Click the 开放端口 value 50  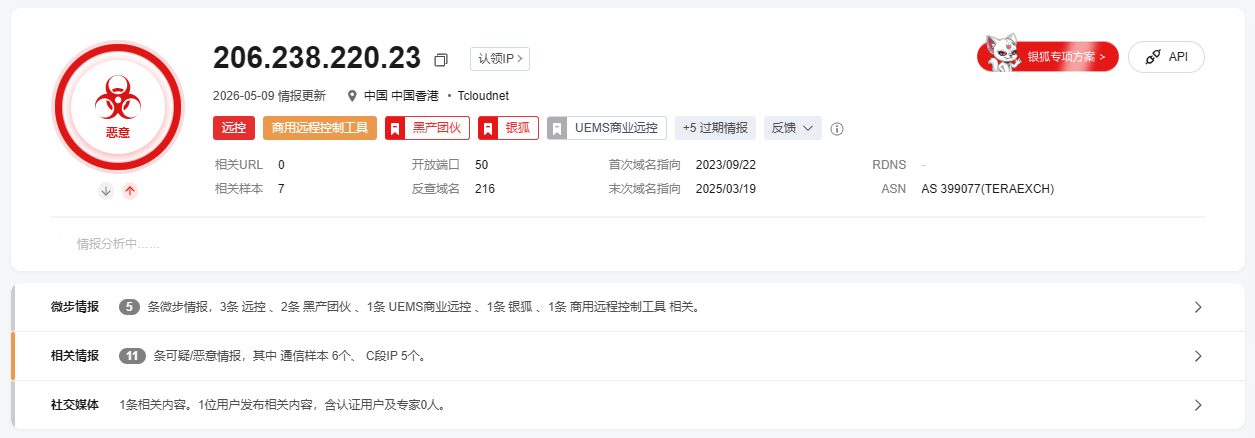[x=482, y=164]
